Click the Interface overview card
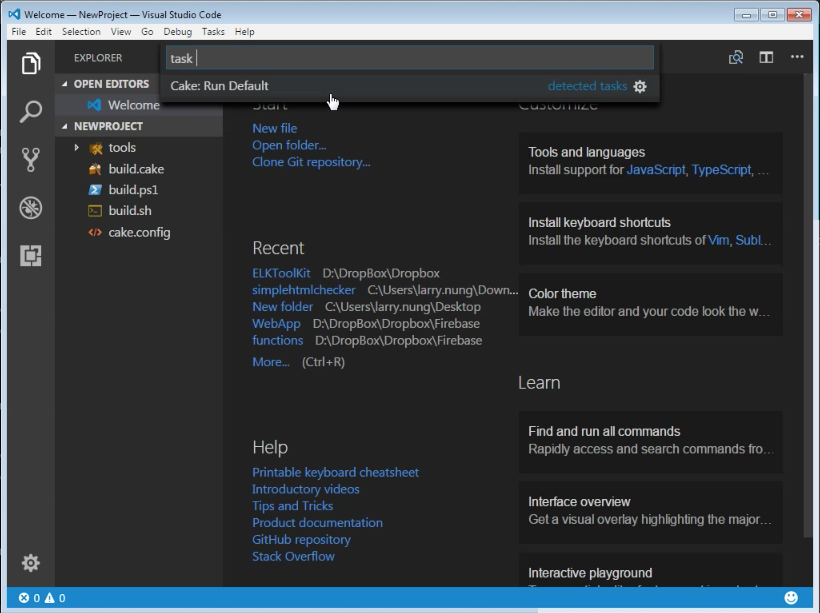 pyautogui.click(x=651, y=513)
